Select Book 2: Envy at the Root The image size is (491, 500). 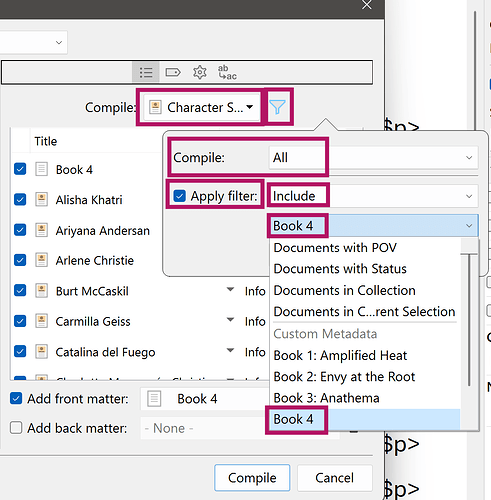click(344, 377)
